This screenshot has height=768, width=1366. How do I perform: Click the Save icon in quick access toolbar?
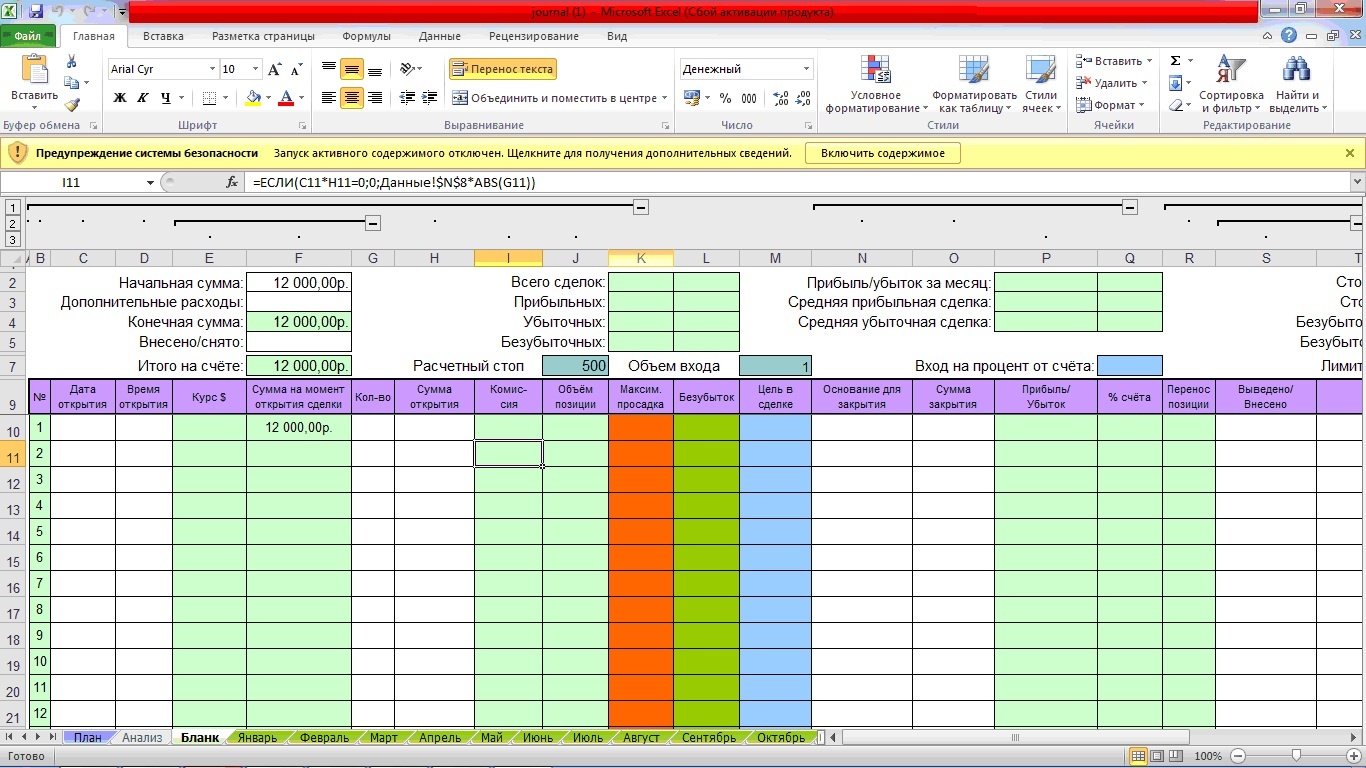tap(36, 12)
